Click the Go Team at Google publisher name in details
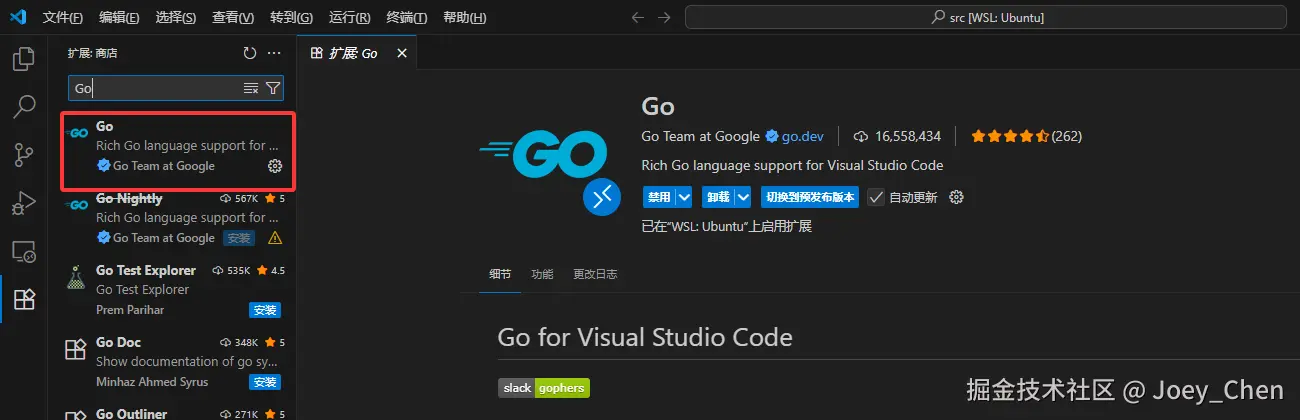The height and width of the screenshot is (420, 1300). pyautogui.click(x=701, y=136)
